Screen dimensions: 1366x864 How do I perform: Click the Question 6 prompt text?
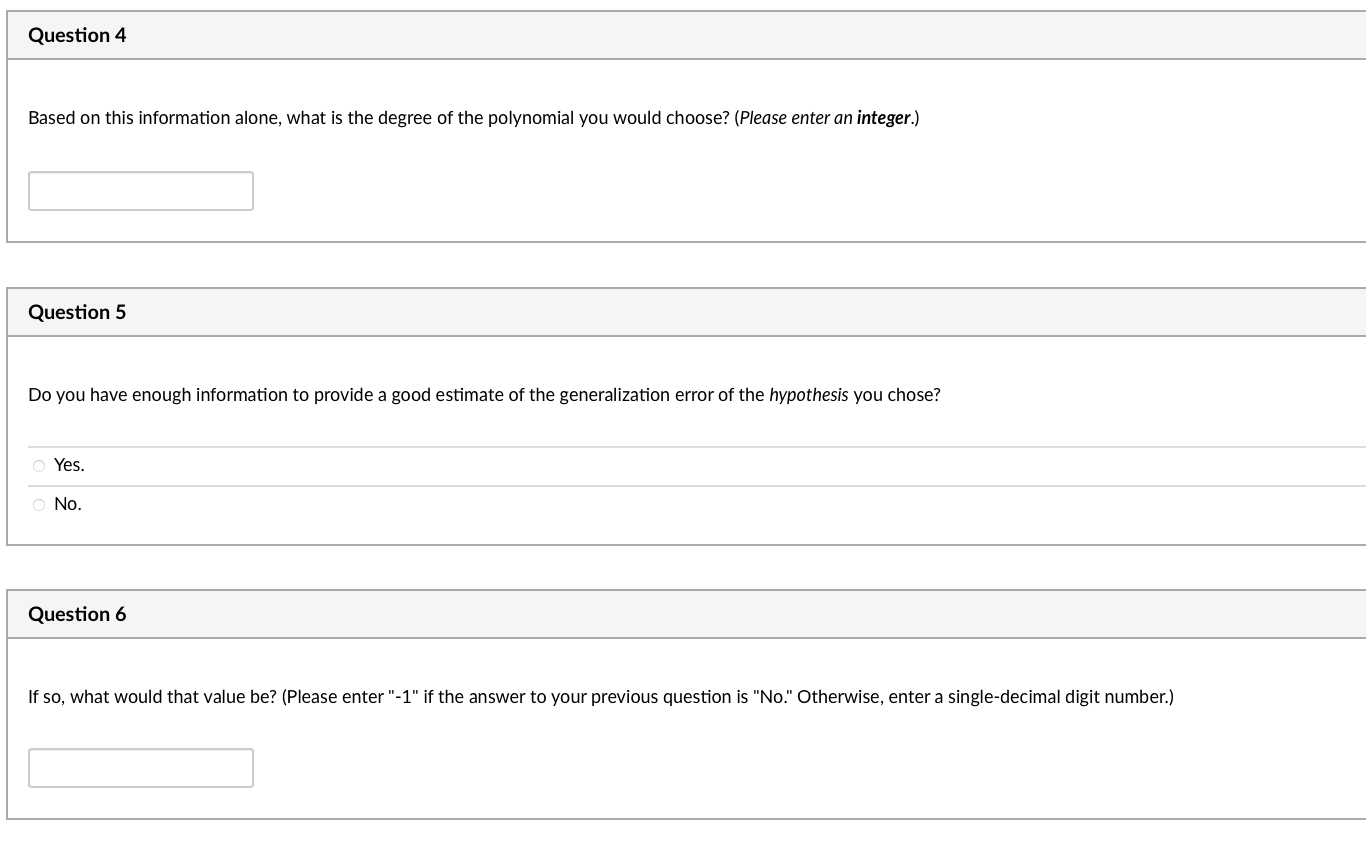click(x=600, y=697)
